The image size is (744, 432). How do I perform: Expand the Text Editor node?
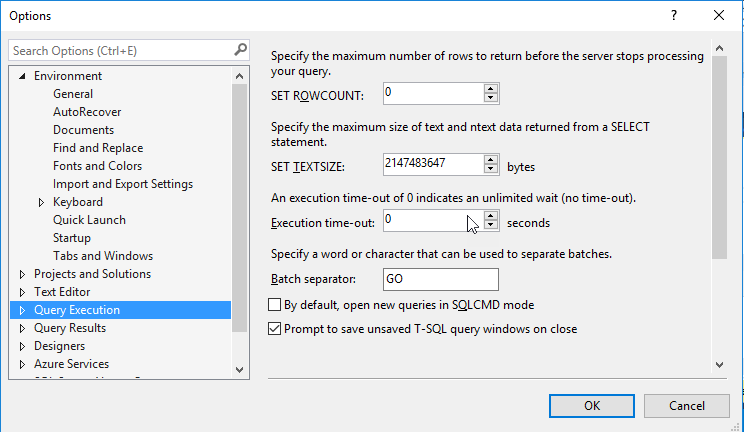(x=23, y=292)
